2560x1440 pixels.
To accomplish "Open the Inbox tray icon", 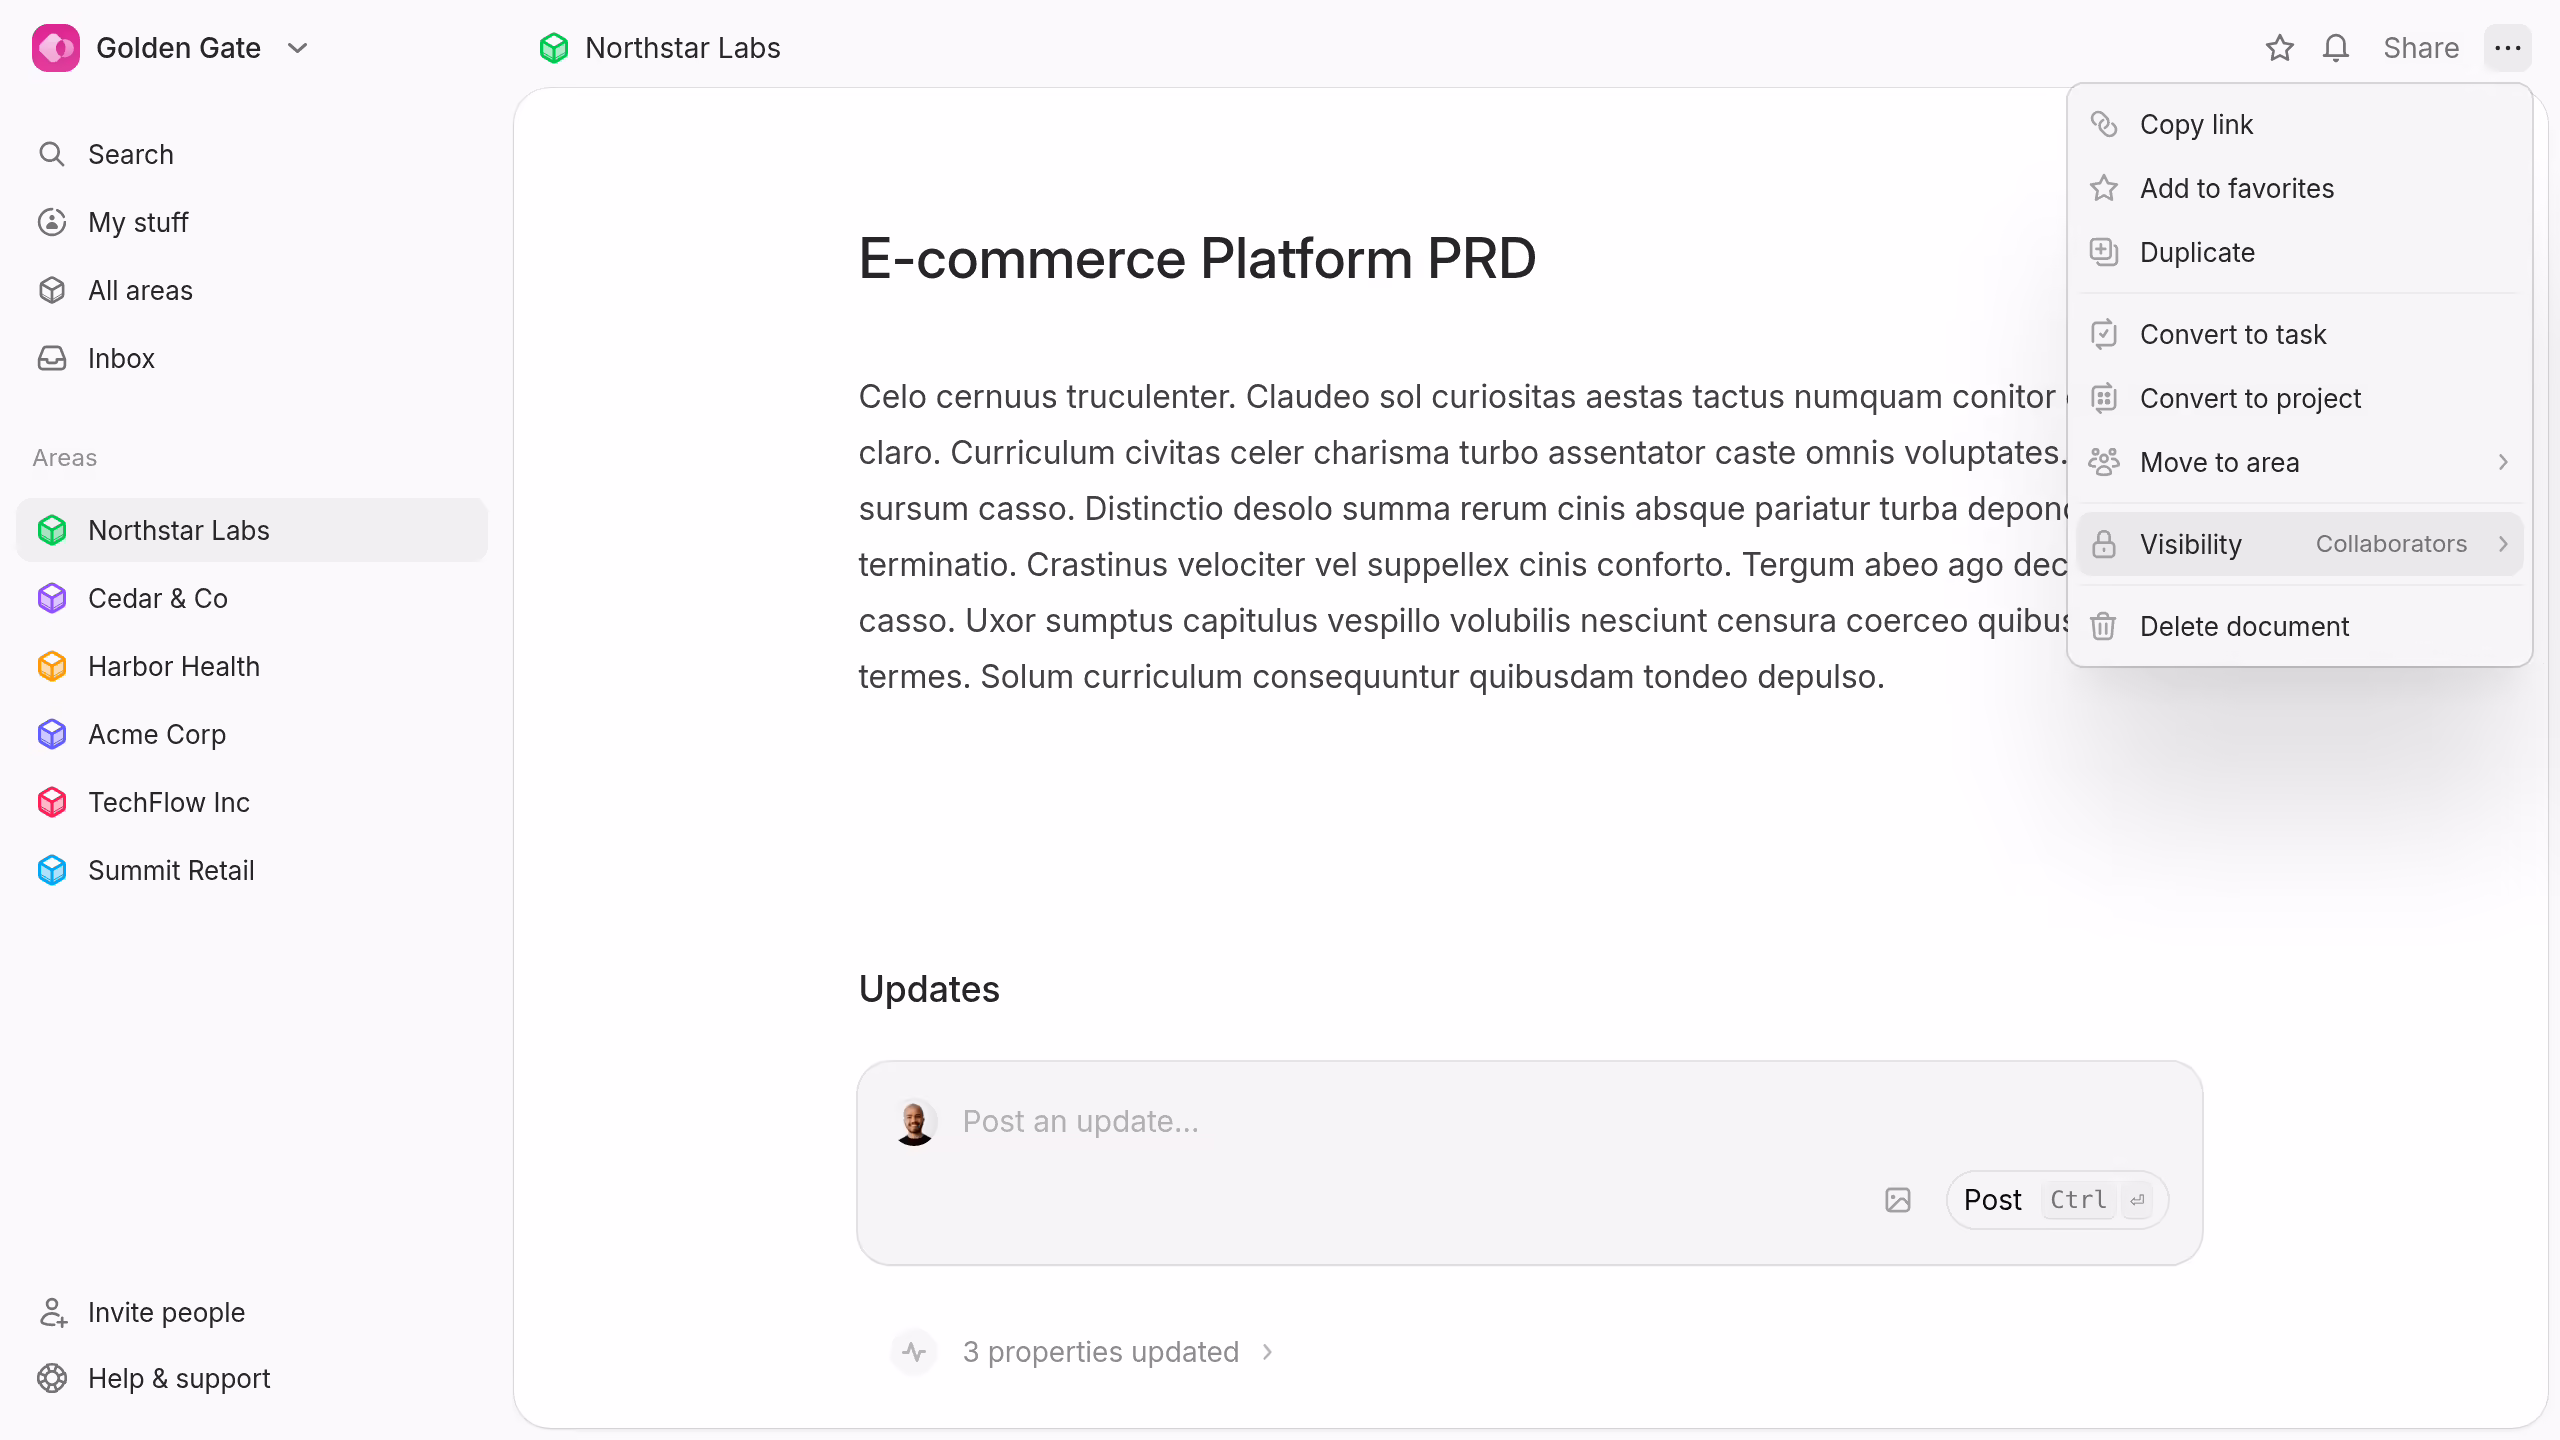I will tap(52, 358).
